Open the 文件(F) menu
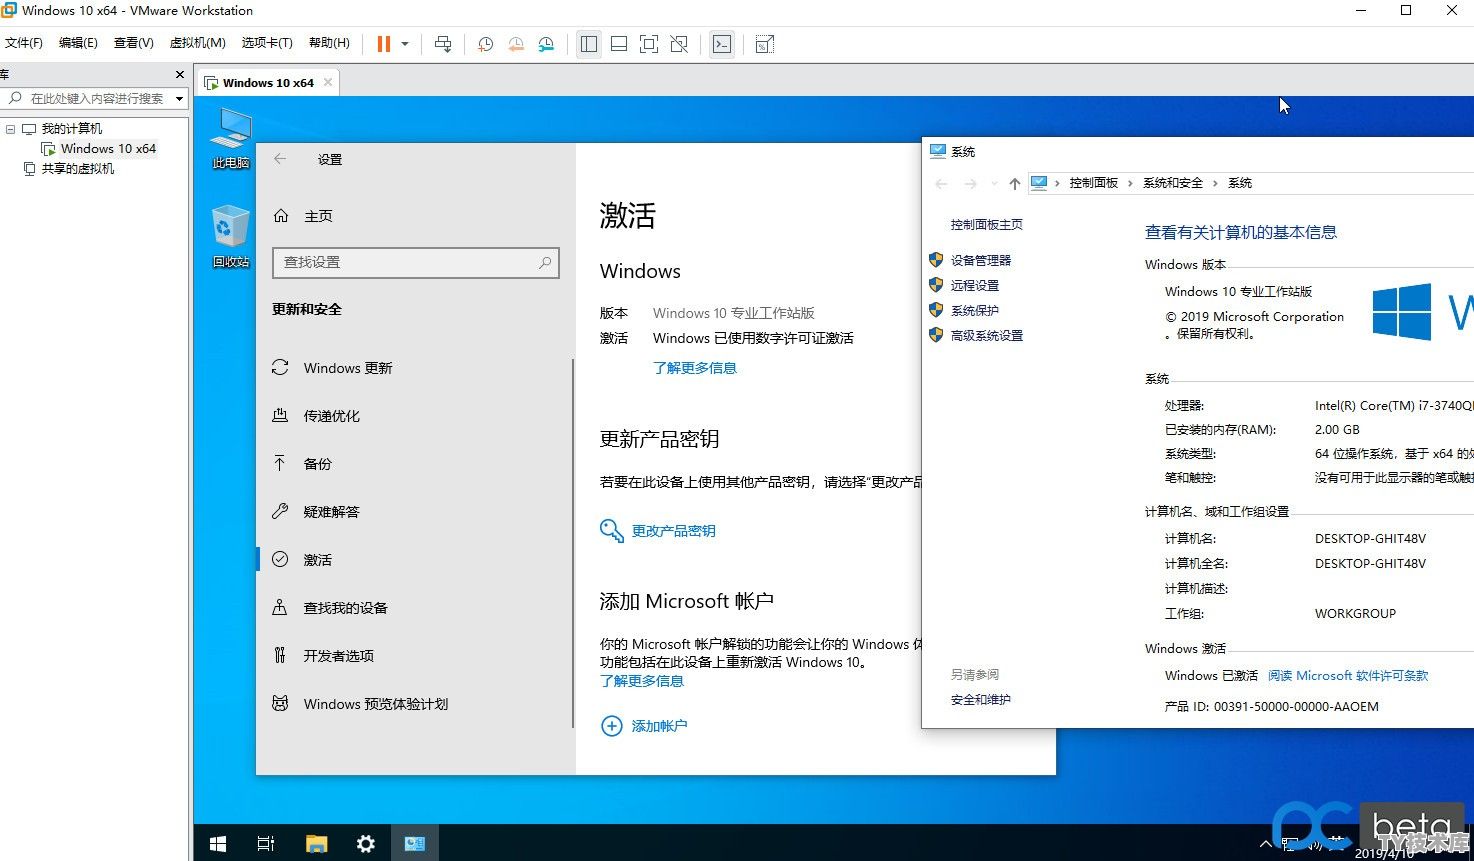1474x861 pixels. tap(24, 43)
